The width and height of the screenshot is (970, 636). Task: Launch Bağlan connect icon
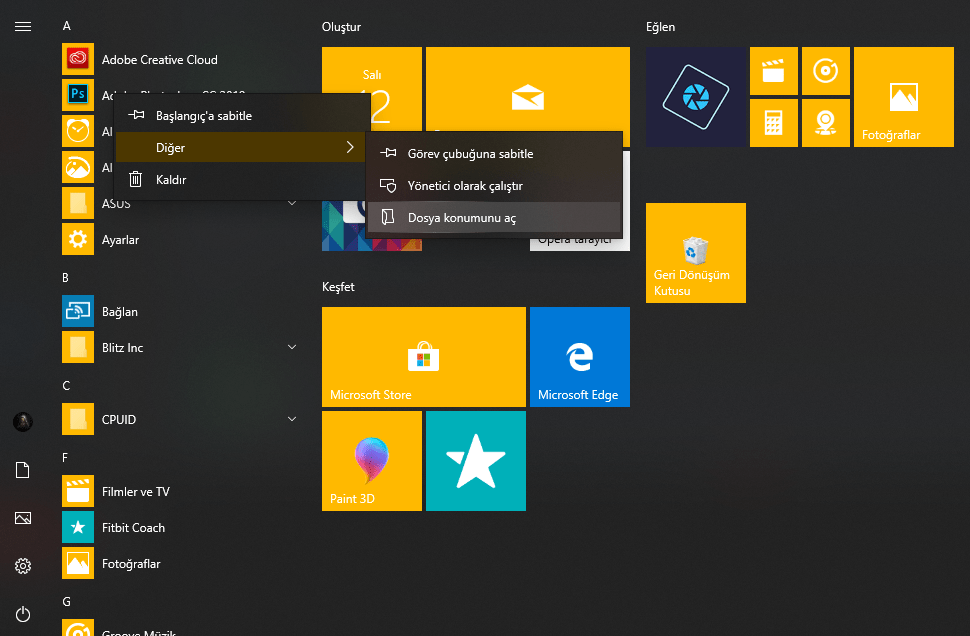(78, 311)
